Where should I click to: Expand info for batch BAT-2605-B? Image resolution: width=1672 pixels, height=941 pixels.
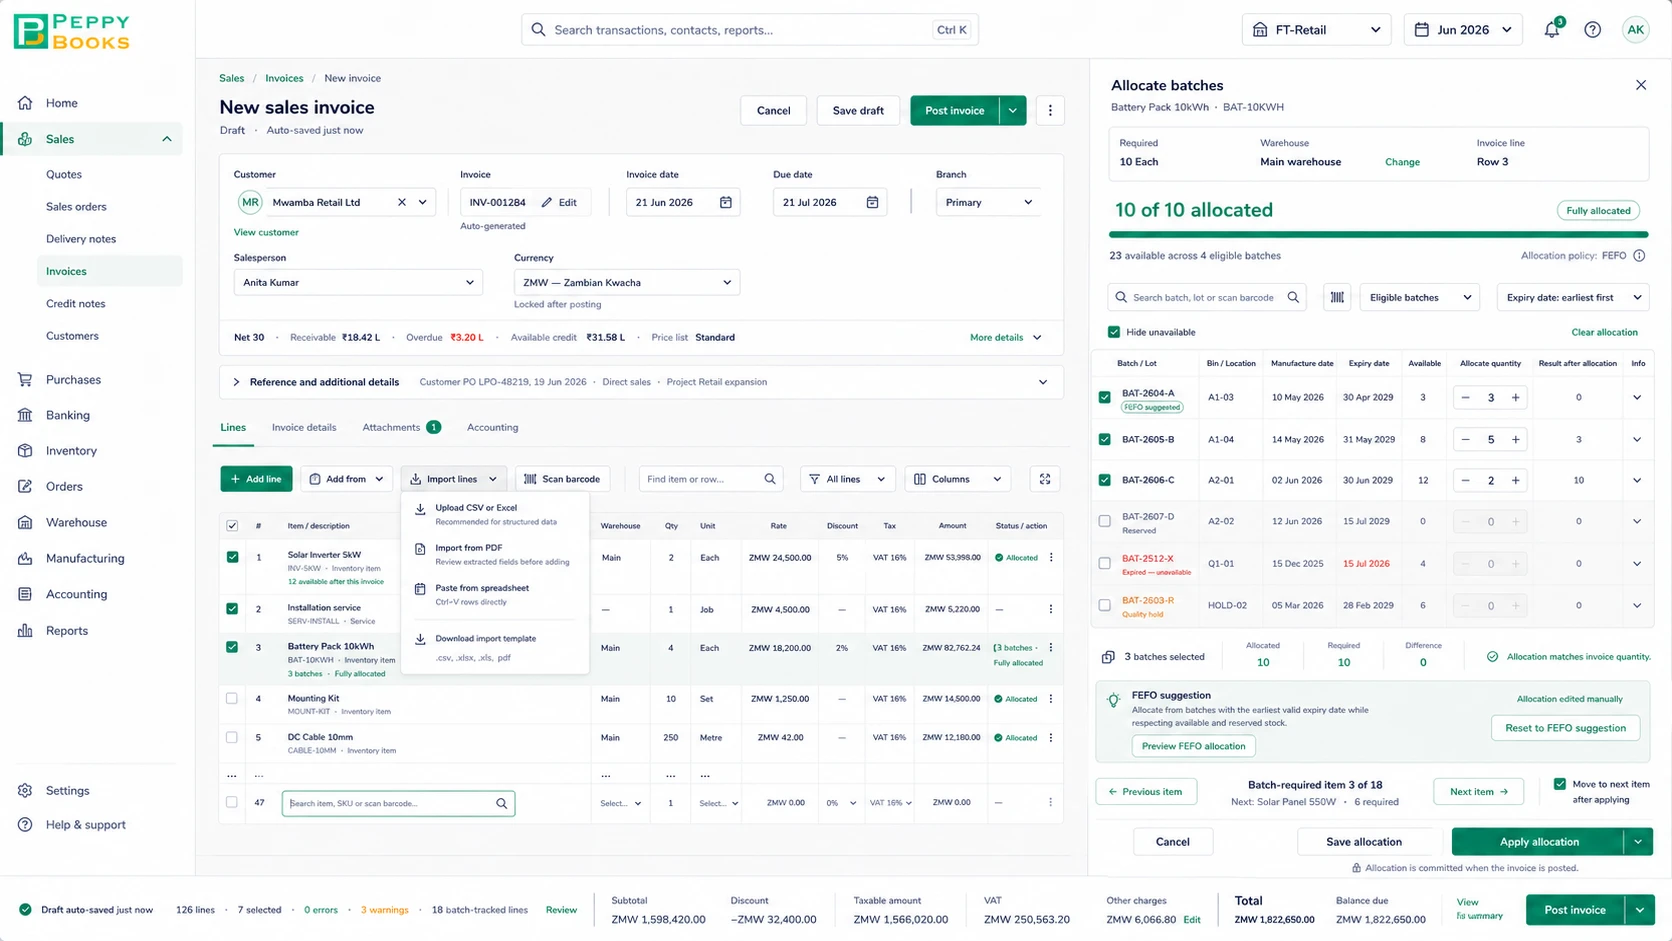pyautogui.click(x=1637, y=440)
